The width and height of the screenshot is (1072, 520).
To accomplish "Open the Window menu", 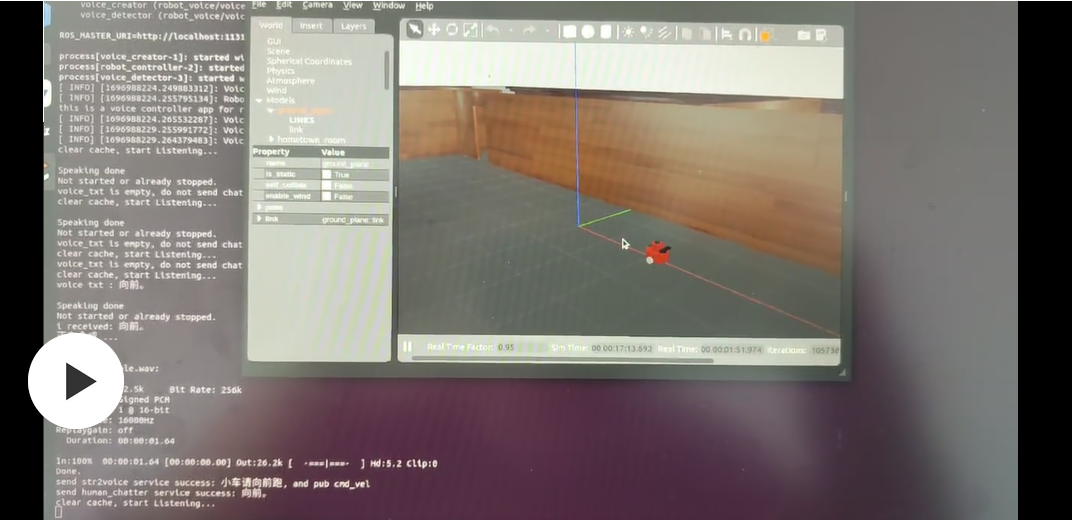I will (x=389, y=5).
